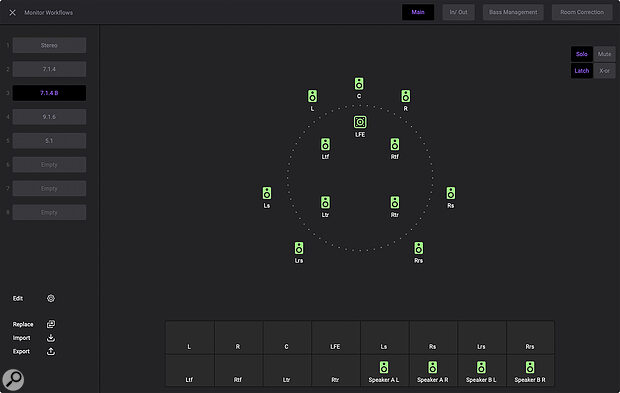Viewport: 620px width, 393px height.
Task: Select the 7.1.4 B workflow
Action: (x=49, y=93)
